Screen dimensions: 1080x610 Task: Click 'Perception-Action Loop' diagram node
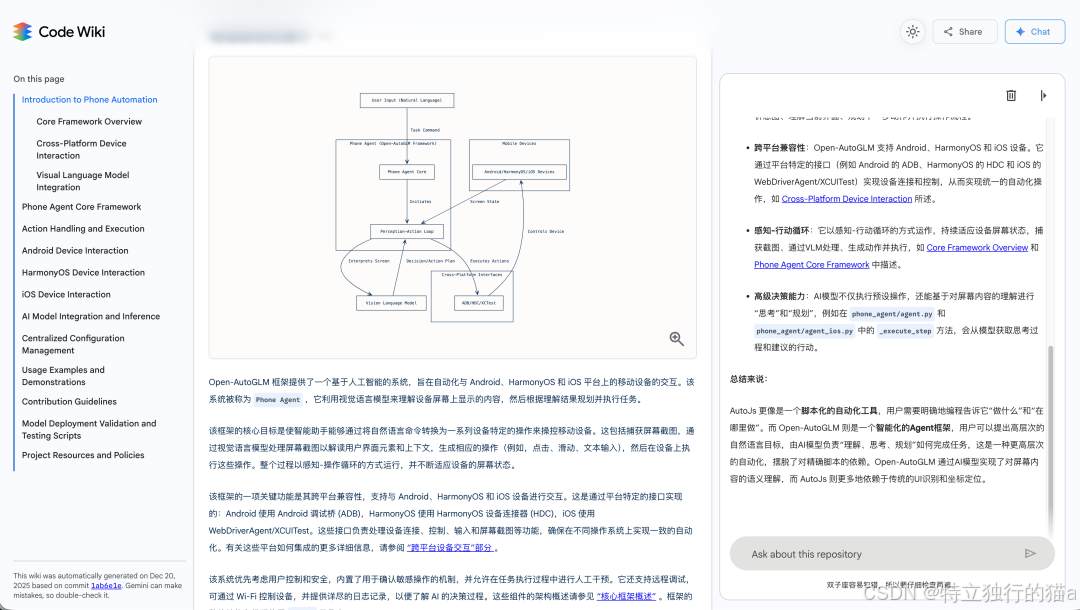[407, 231]
